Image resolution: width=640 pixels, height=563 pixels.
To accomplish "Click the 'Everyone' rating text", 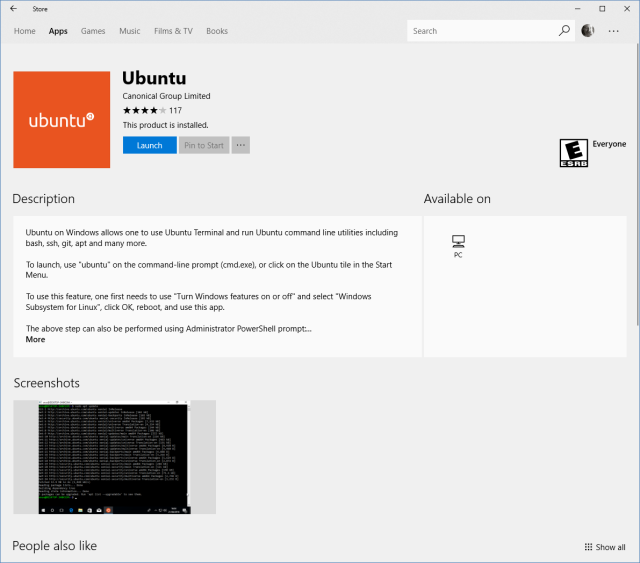I will [x=609, y=144].
